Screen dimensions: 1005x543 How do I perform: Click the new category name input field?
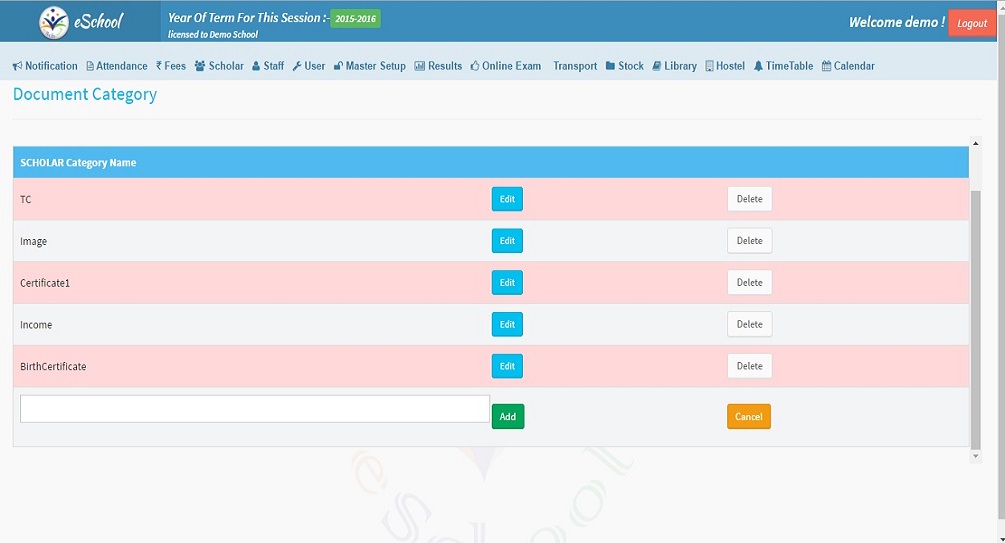coord(254,409)
